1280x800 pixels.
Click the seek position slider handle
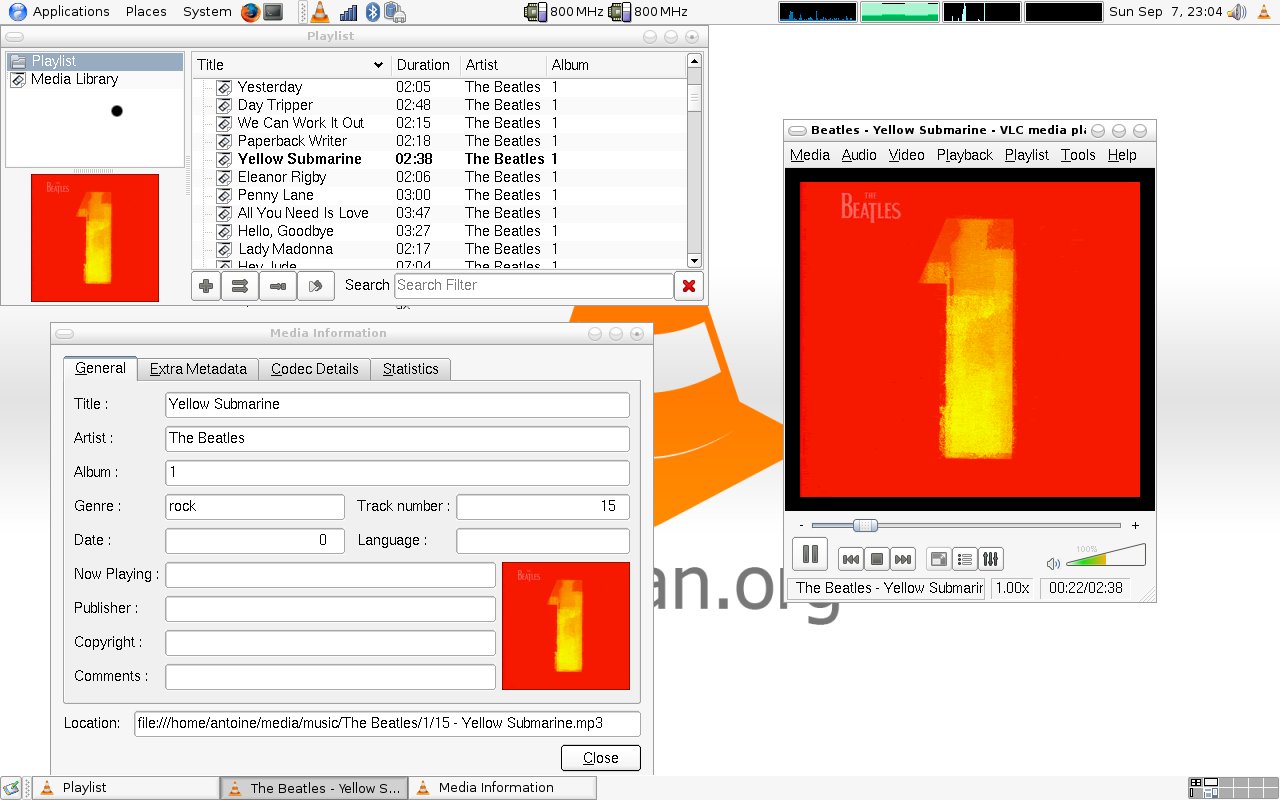coord(866,526)
